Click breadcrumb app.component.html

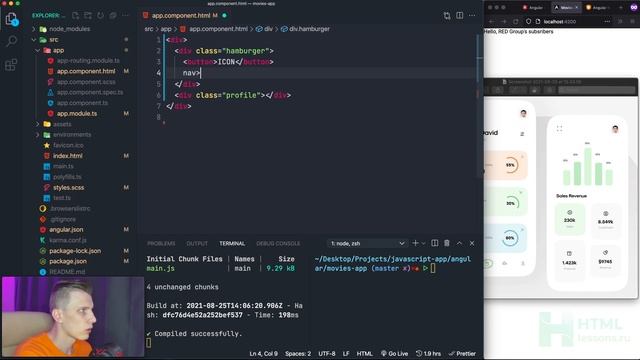[x=214, y=29]
